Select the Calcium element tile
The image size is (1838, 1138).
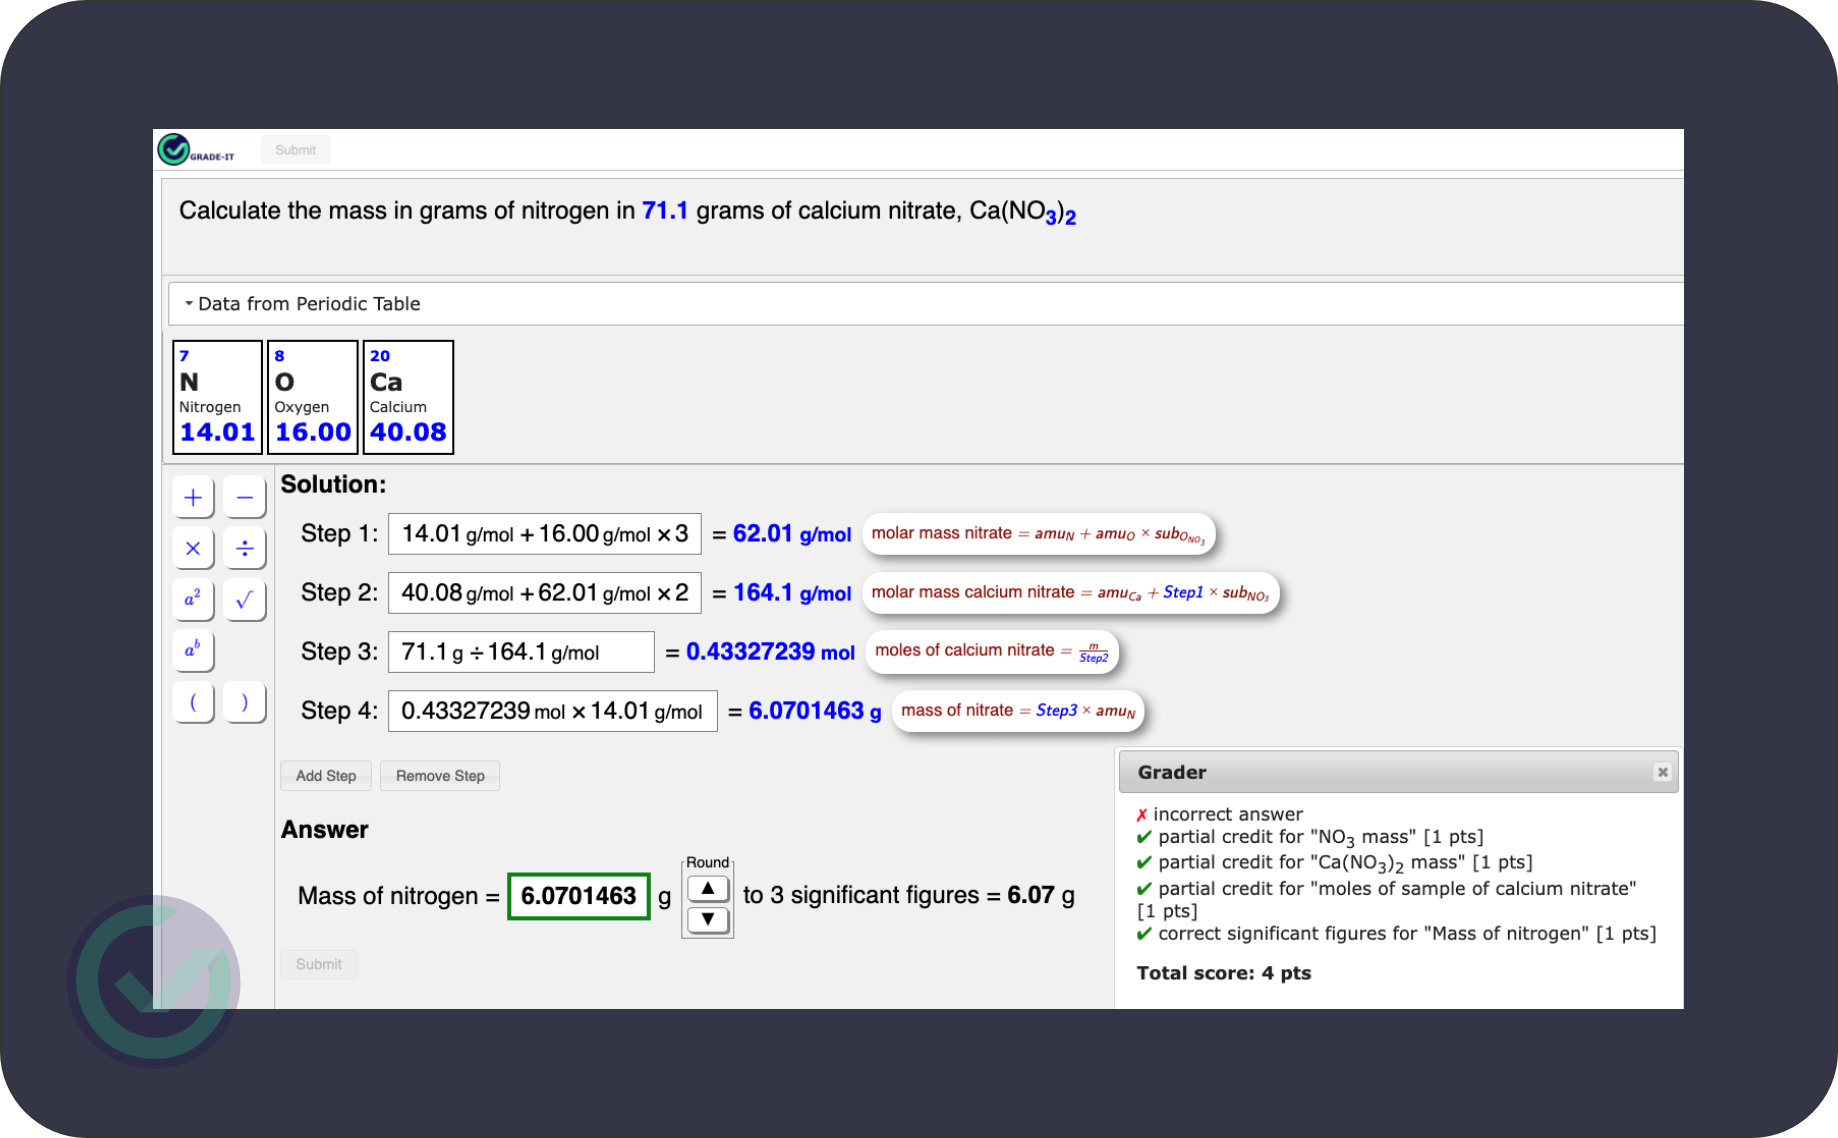tap(408, 397)
